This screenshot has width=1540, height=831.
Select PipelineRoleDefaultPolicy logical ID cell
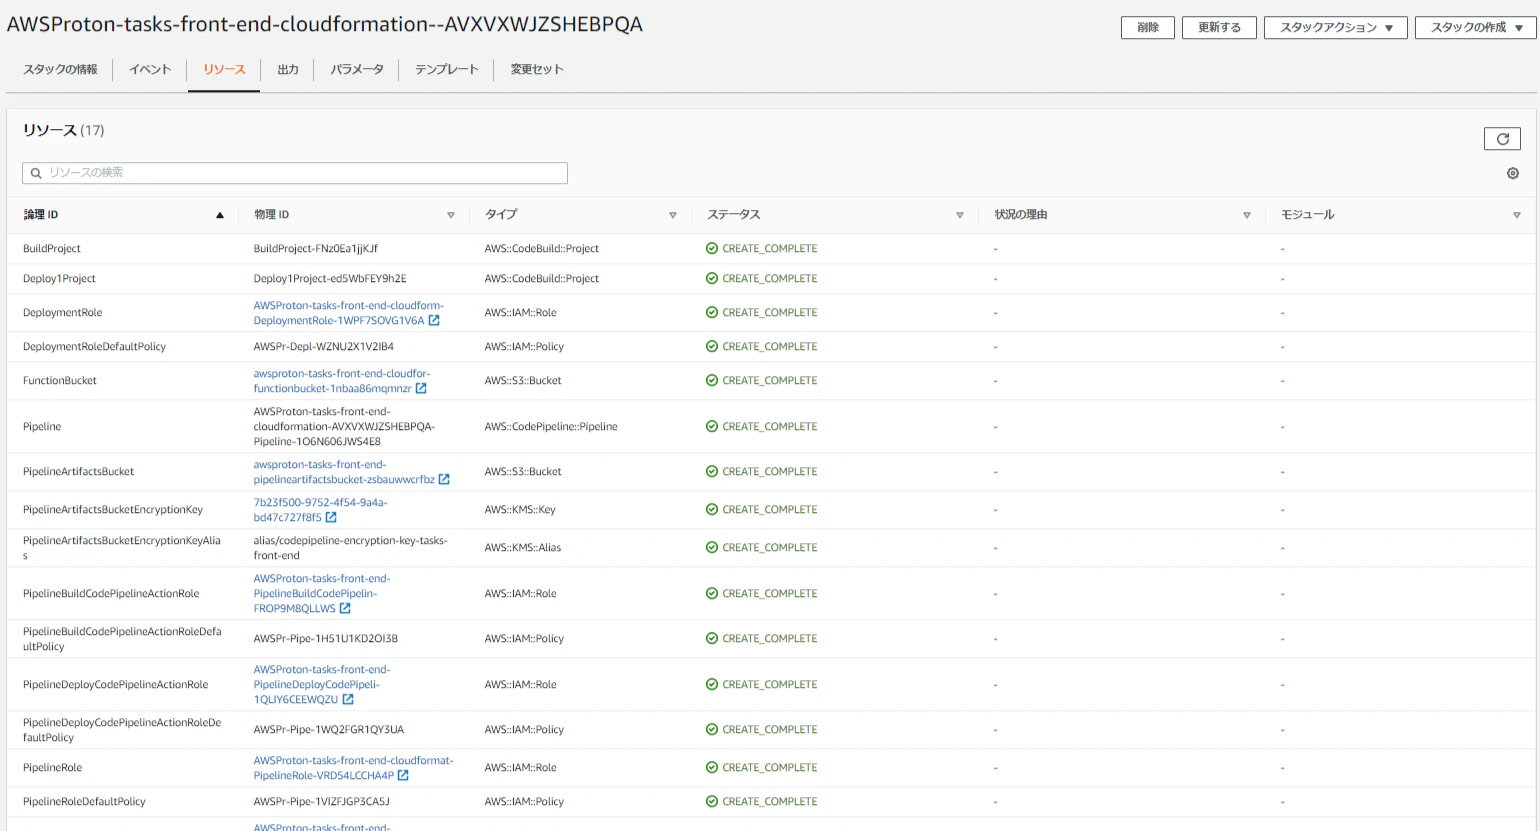click(x=84, y=802)
